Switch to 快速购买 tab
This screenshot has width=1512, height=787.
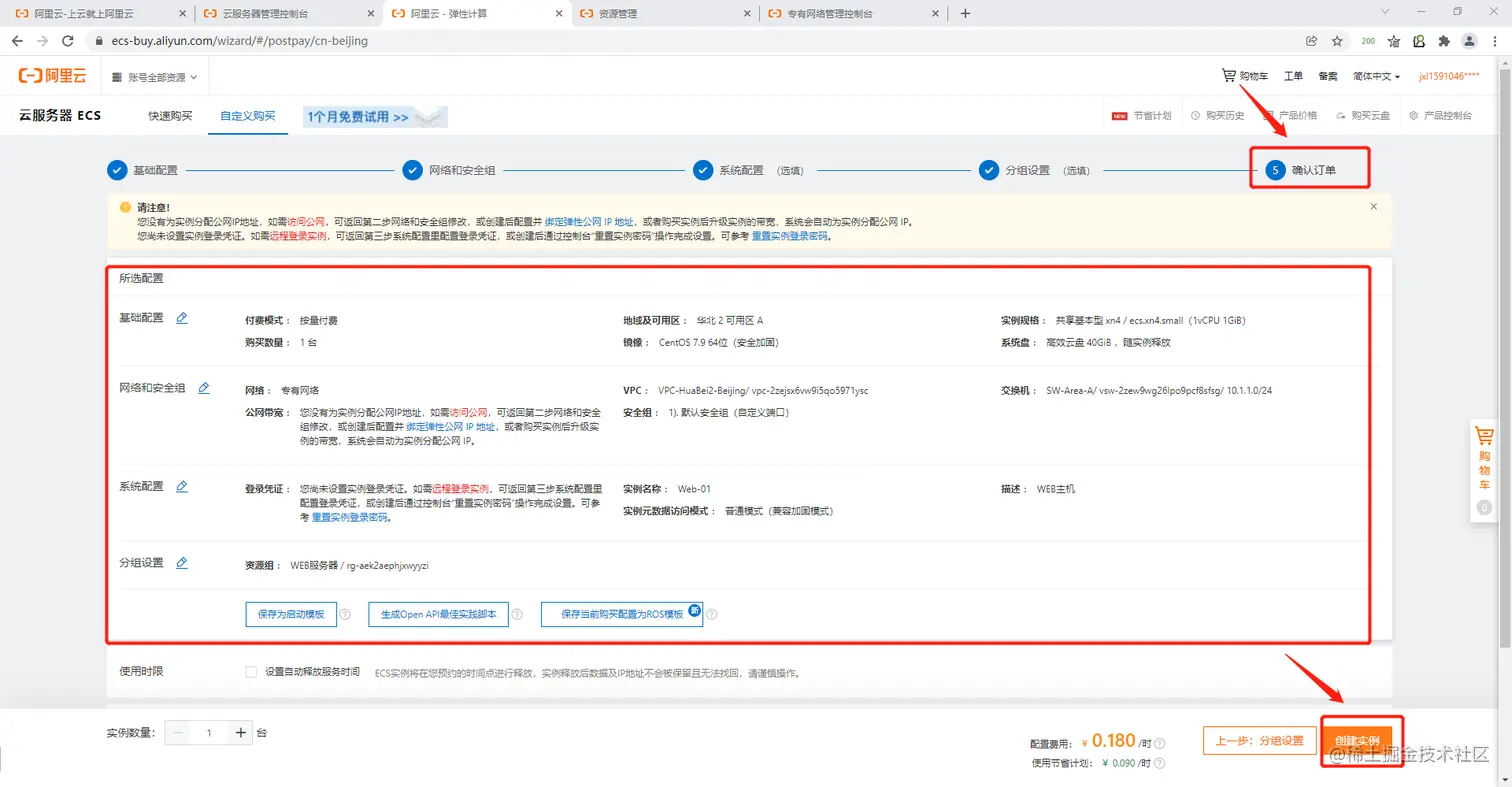pyautogui.click(x=170, y=116)
